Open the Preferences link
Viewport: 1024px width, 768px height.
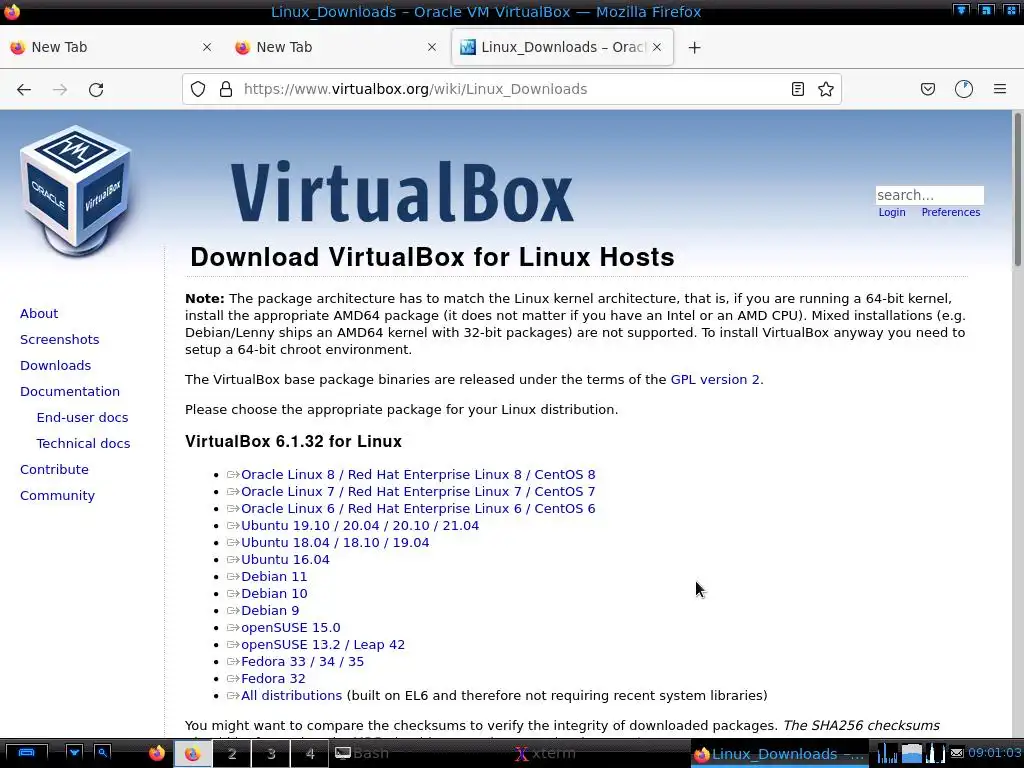[950, 212]
